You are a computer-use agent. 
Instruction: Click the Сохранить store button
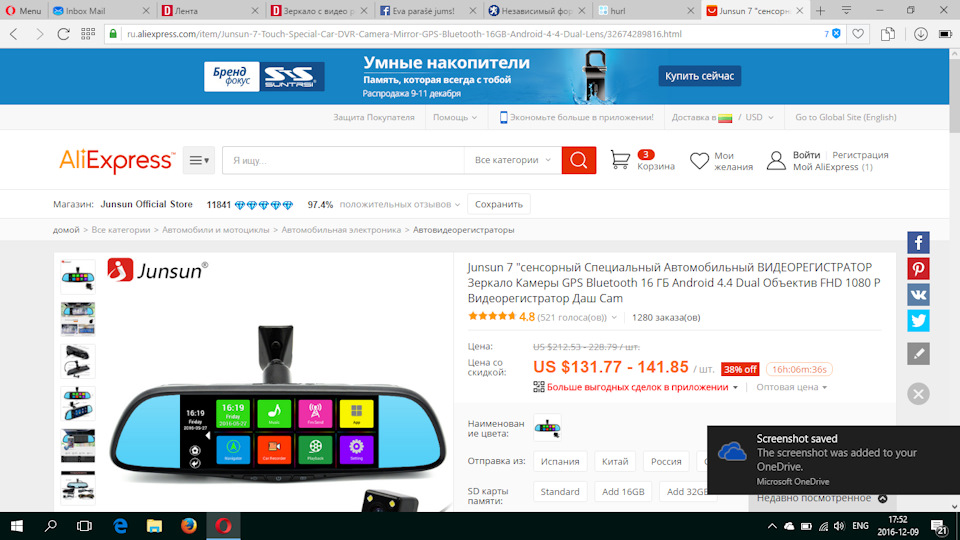pos(499,204)
